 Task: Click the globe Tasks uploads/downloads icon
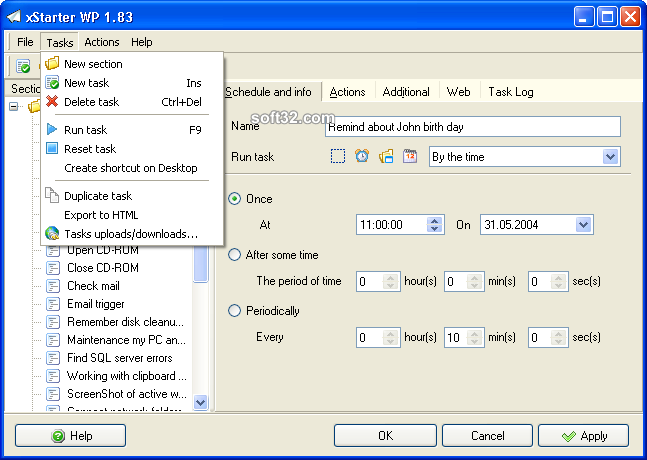pyautogui.click(x=52, y=234)
